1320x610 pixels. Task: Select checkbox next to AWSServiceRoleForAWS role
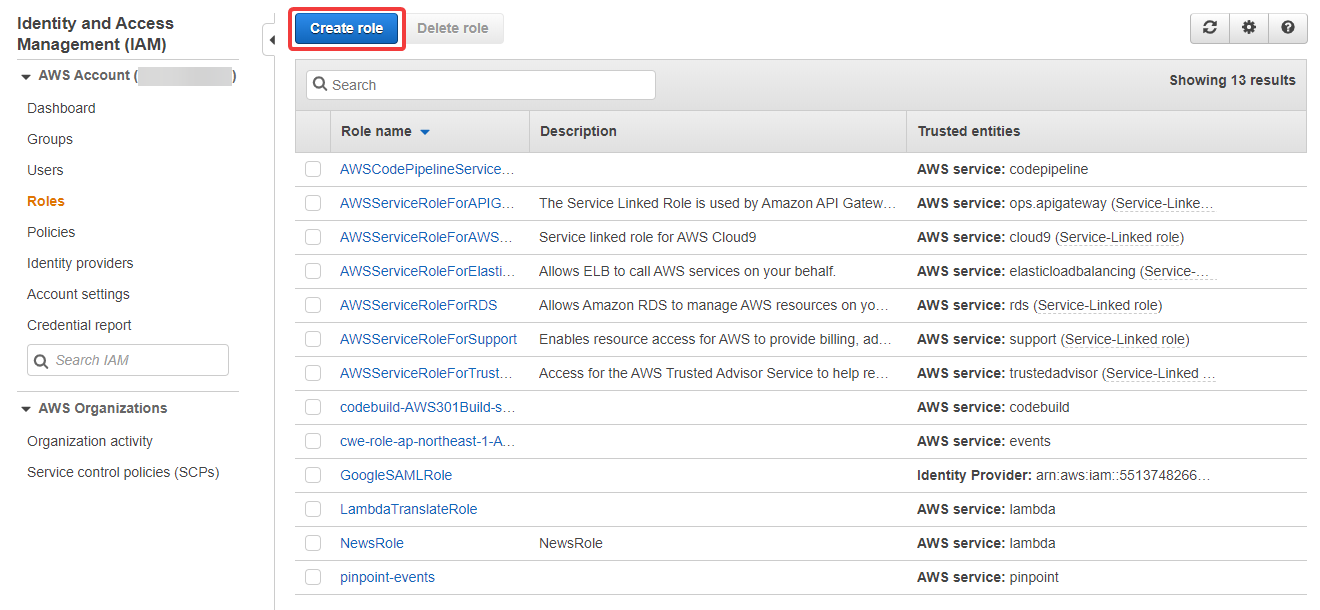coord(313,237)
